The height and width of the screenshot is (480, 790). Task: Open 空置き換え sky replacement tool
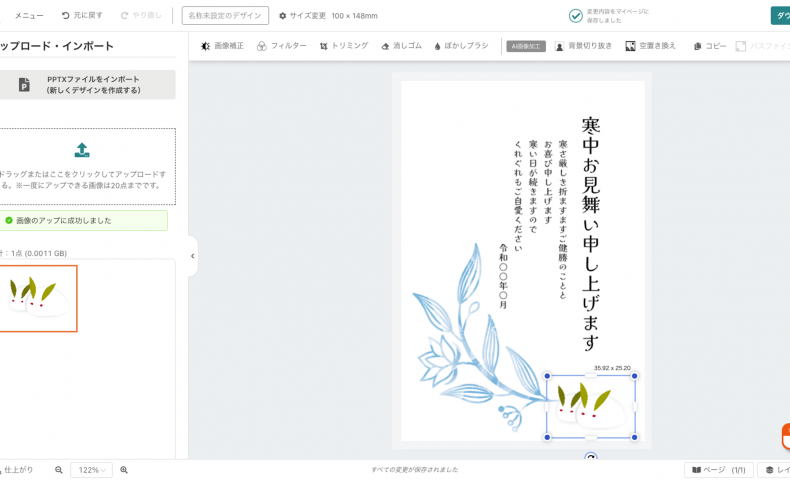pyautogui.click(x=651, y=46)
